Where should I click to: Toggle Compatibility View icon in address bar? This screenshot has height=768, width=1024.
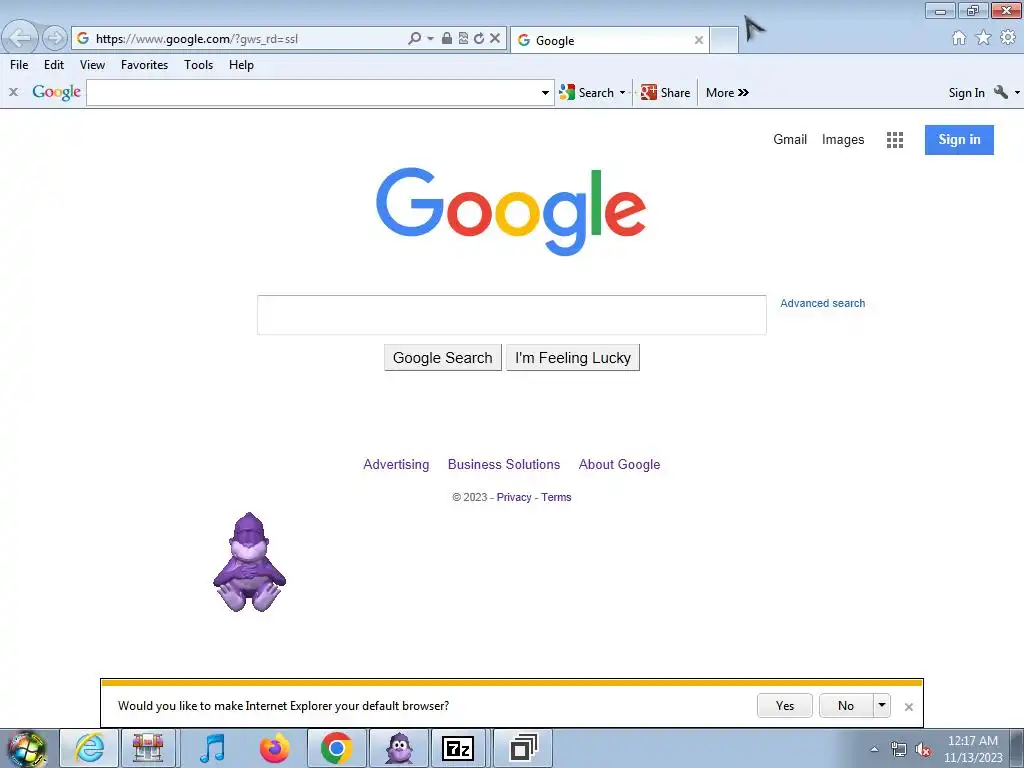(463, 38)
